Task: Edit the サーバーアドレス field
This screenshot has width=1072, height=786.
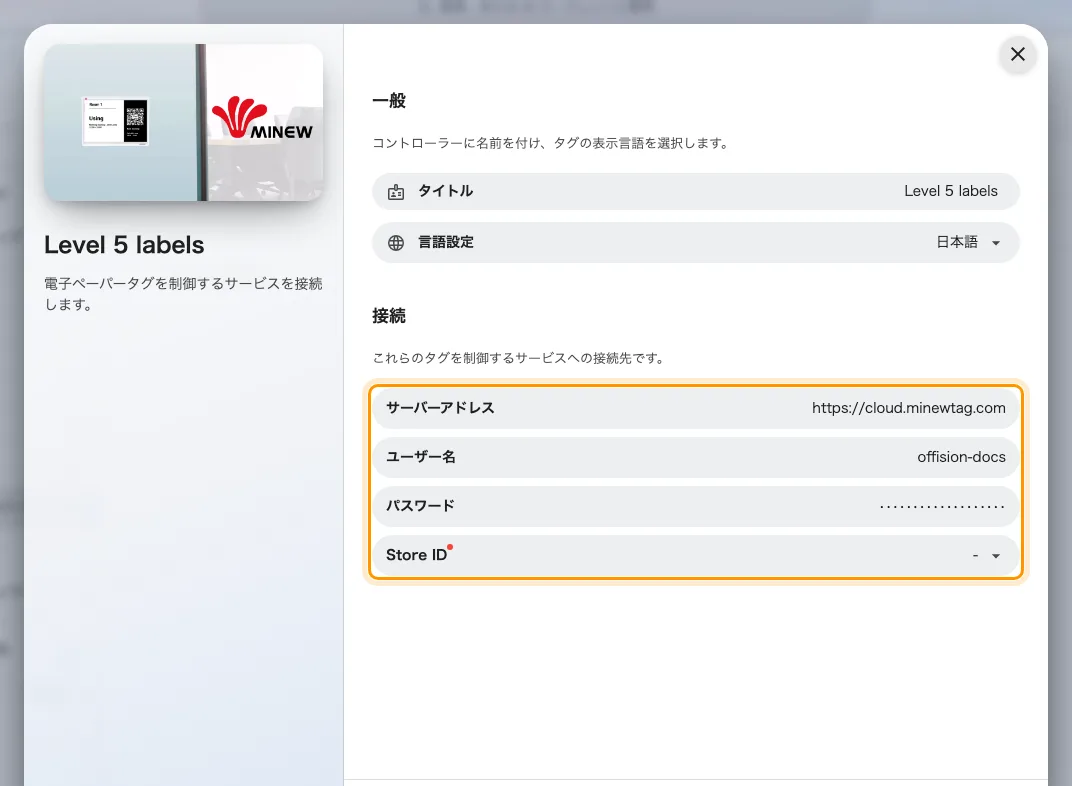Action: (696, 408)
